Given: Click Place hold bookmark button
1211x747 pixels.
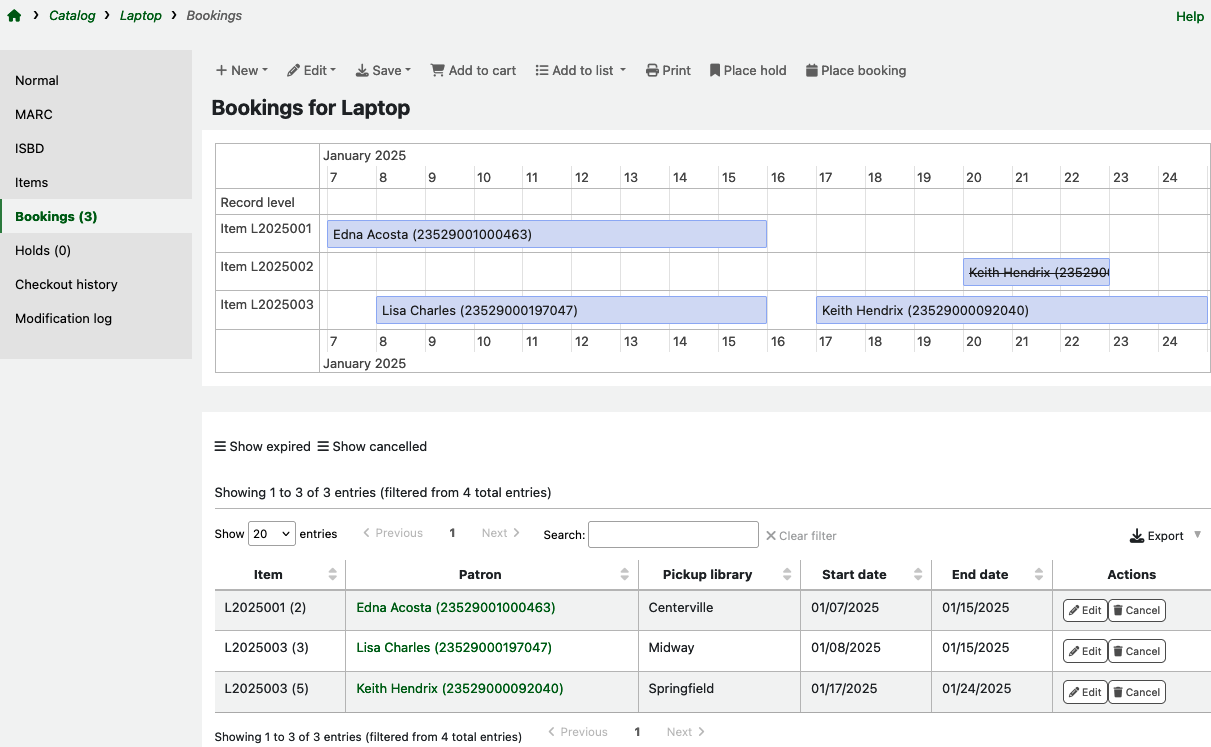Looking at the screenshot, I should tap(747, 70).
